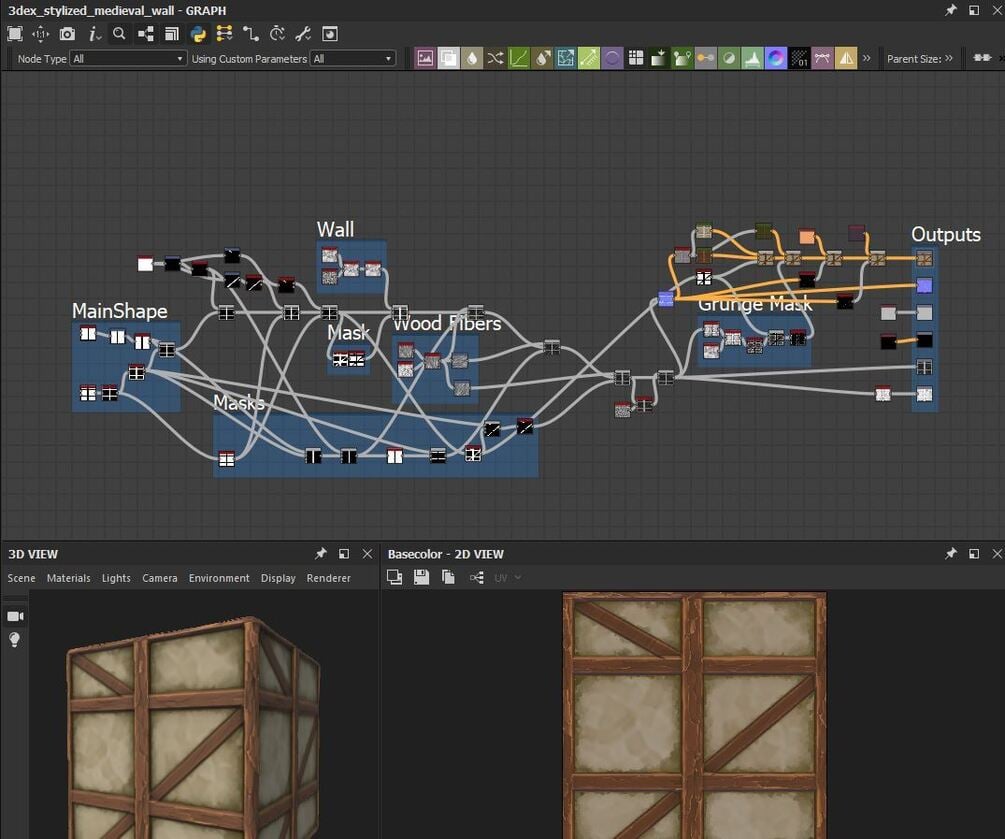Expand the node toolbar overflow chevron

tap(867, 58)
